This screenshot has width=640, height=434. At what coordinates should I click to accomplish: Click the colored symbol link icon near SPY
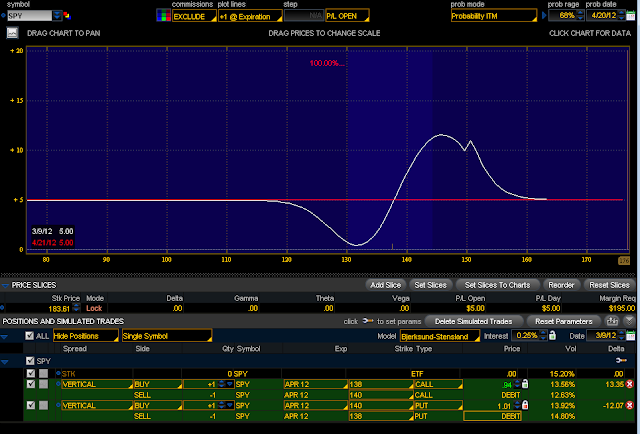(x=67, y=16)
